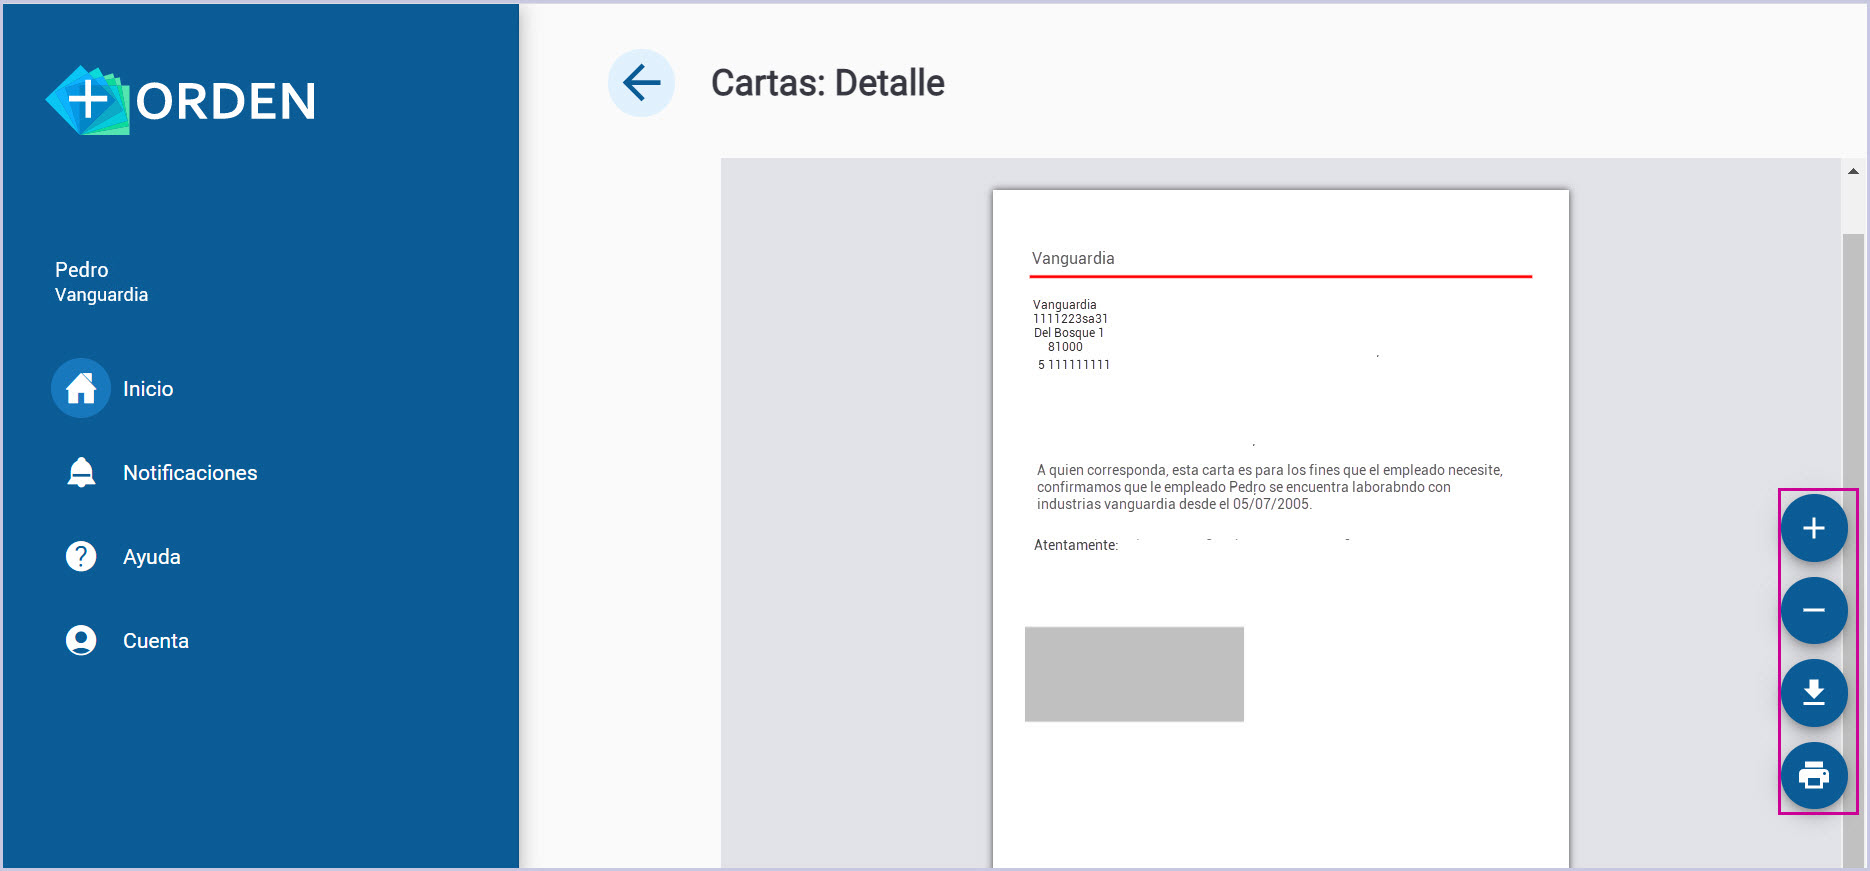Click the house icon for Inicio

(81, 389)
